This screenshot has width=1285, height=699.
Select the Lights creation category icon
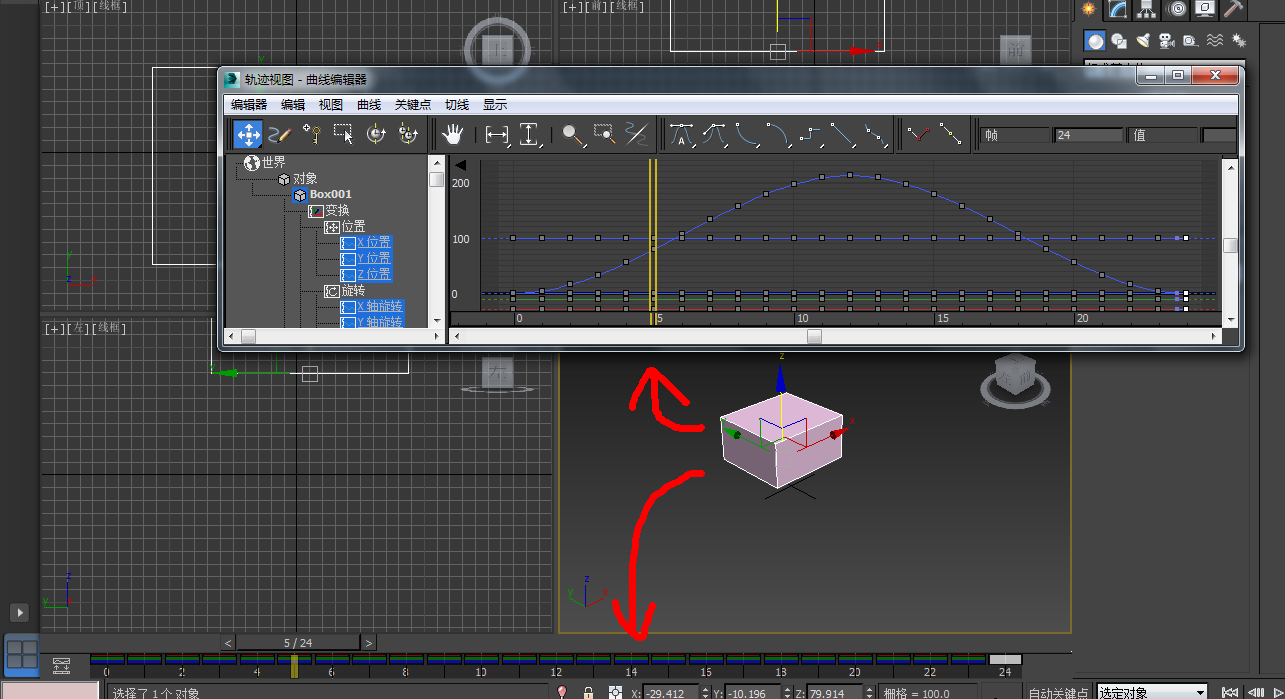1143,40
